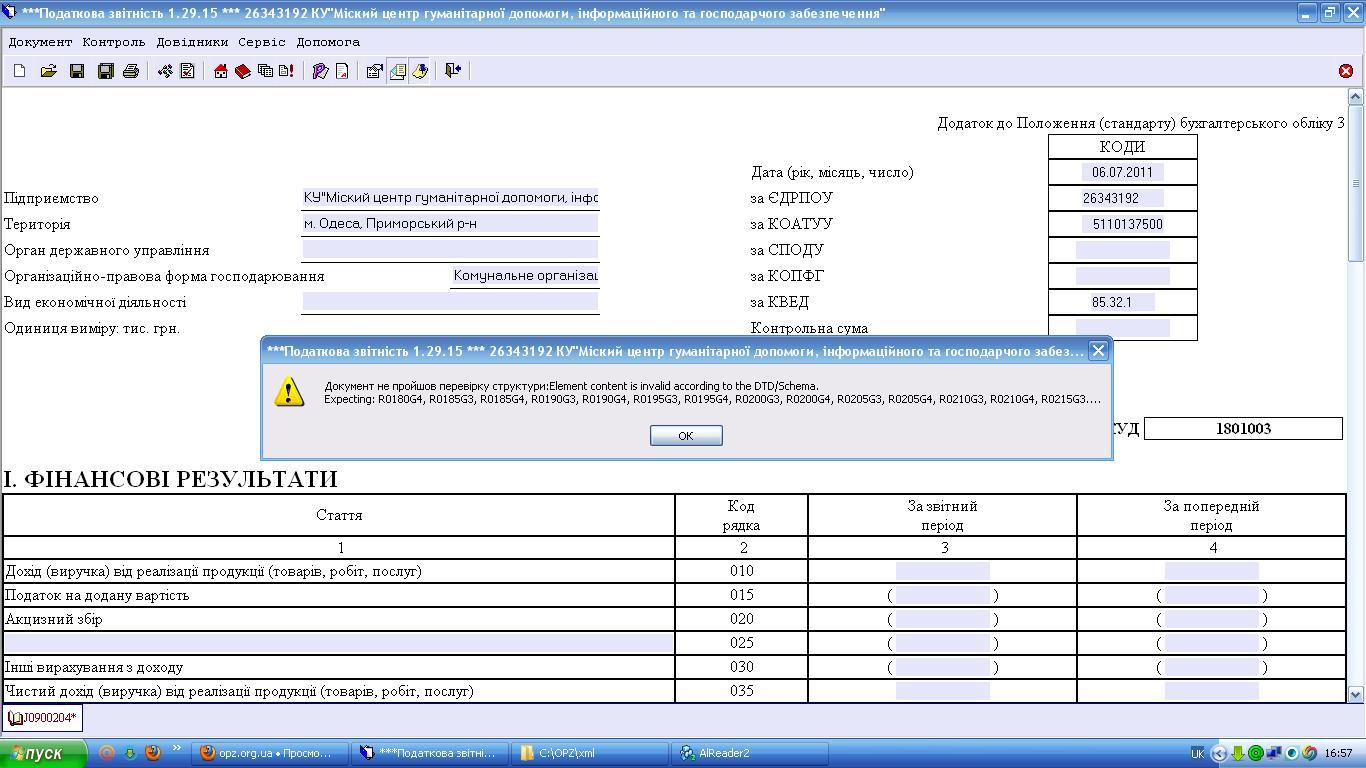Click the new blank document icon
Viewport: 1366px width, 768px height.
[x=19, y=71]
